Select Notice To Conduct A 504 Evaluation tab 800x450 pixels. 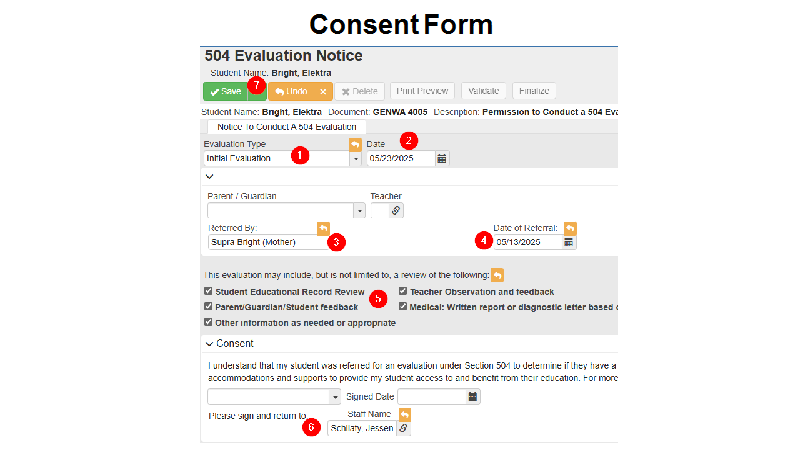pos(287,127)
